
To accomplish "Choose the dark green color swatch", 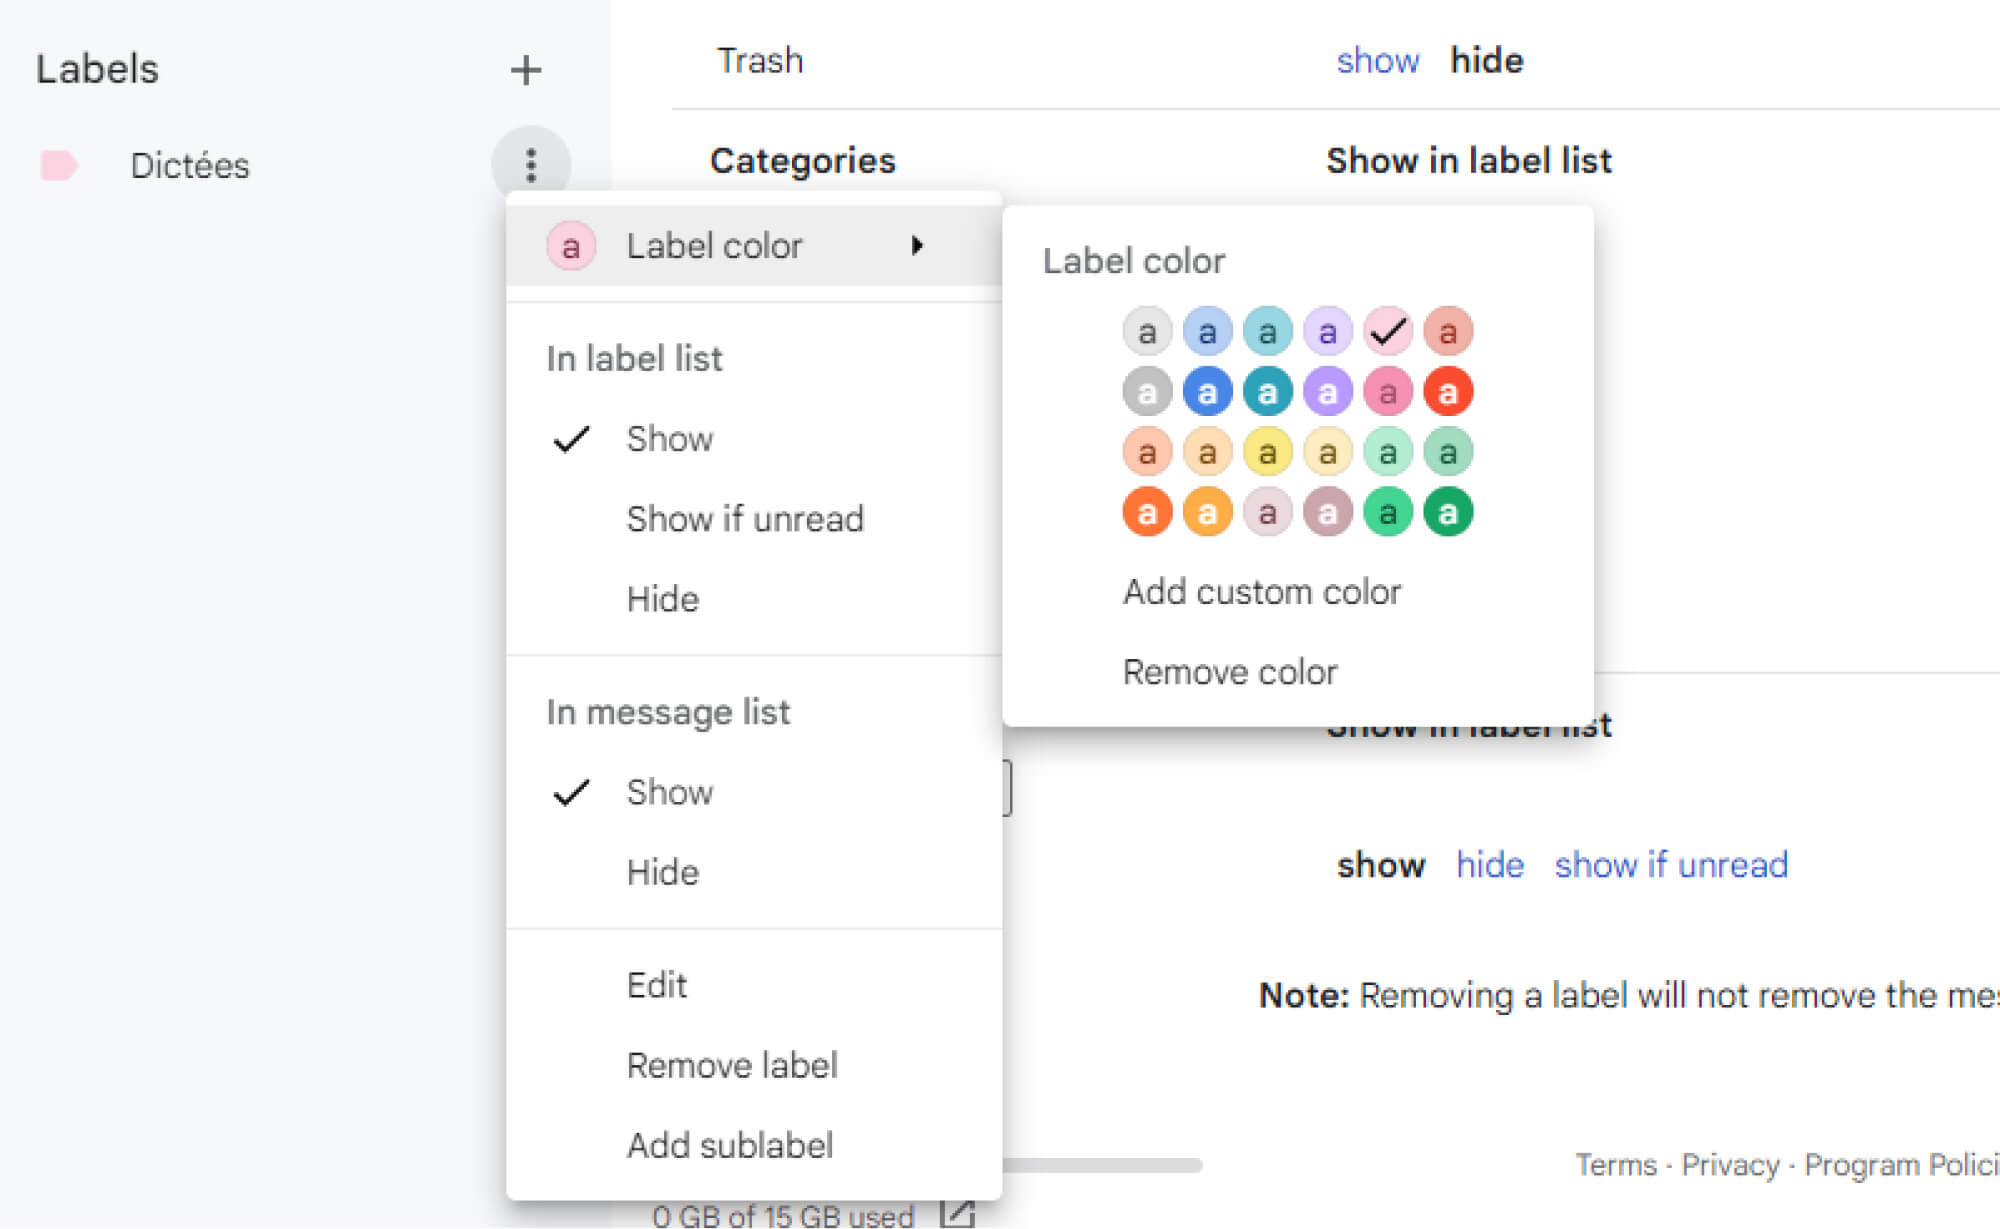I will pyautogui.click(x=1447, y=513).
